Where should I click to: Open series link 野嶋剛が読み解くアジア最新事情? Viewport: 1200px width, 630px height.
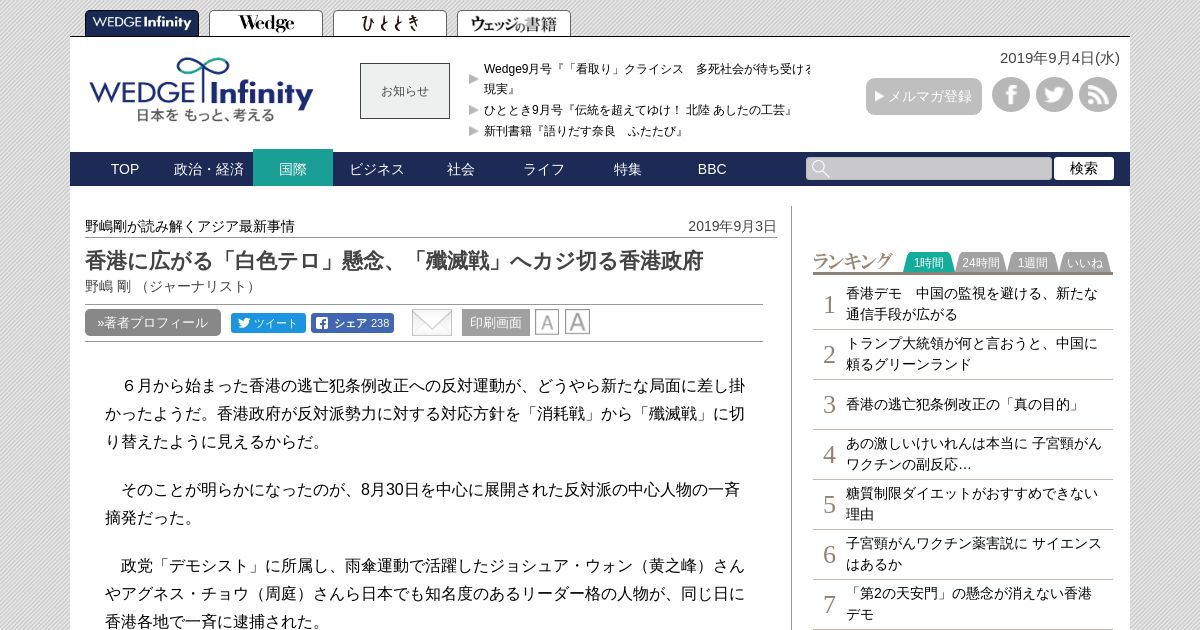[x=190, y=226]
